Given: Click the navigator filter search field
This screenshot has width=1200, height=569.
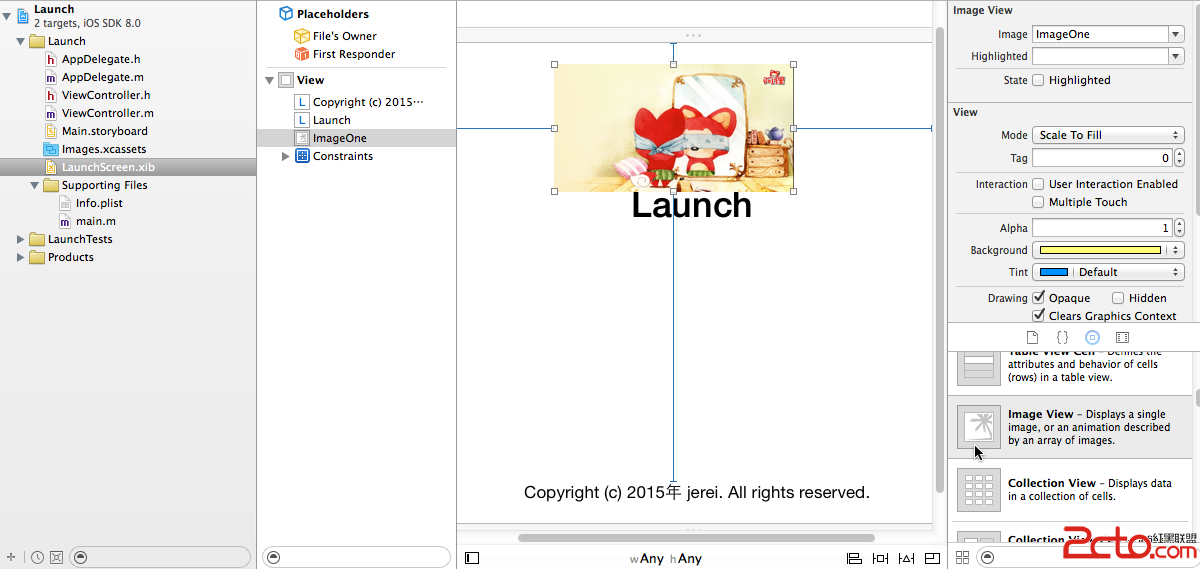Looking at the screenshot, I should click(161, 557).
